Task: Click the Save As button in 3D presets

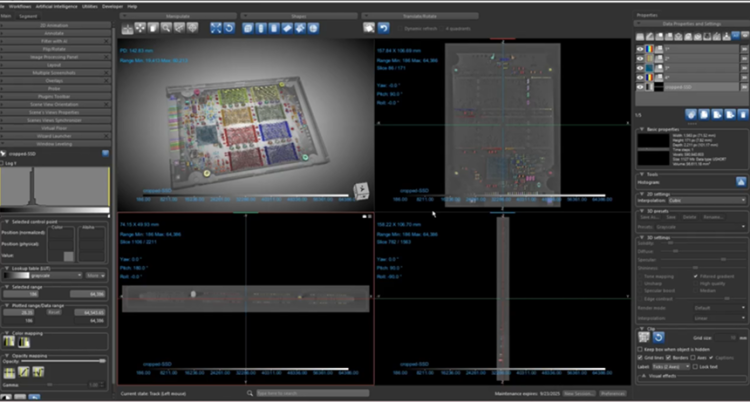Action: click(x=649, y=217)
